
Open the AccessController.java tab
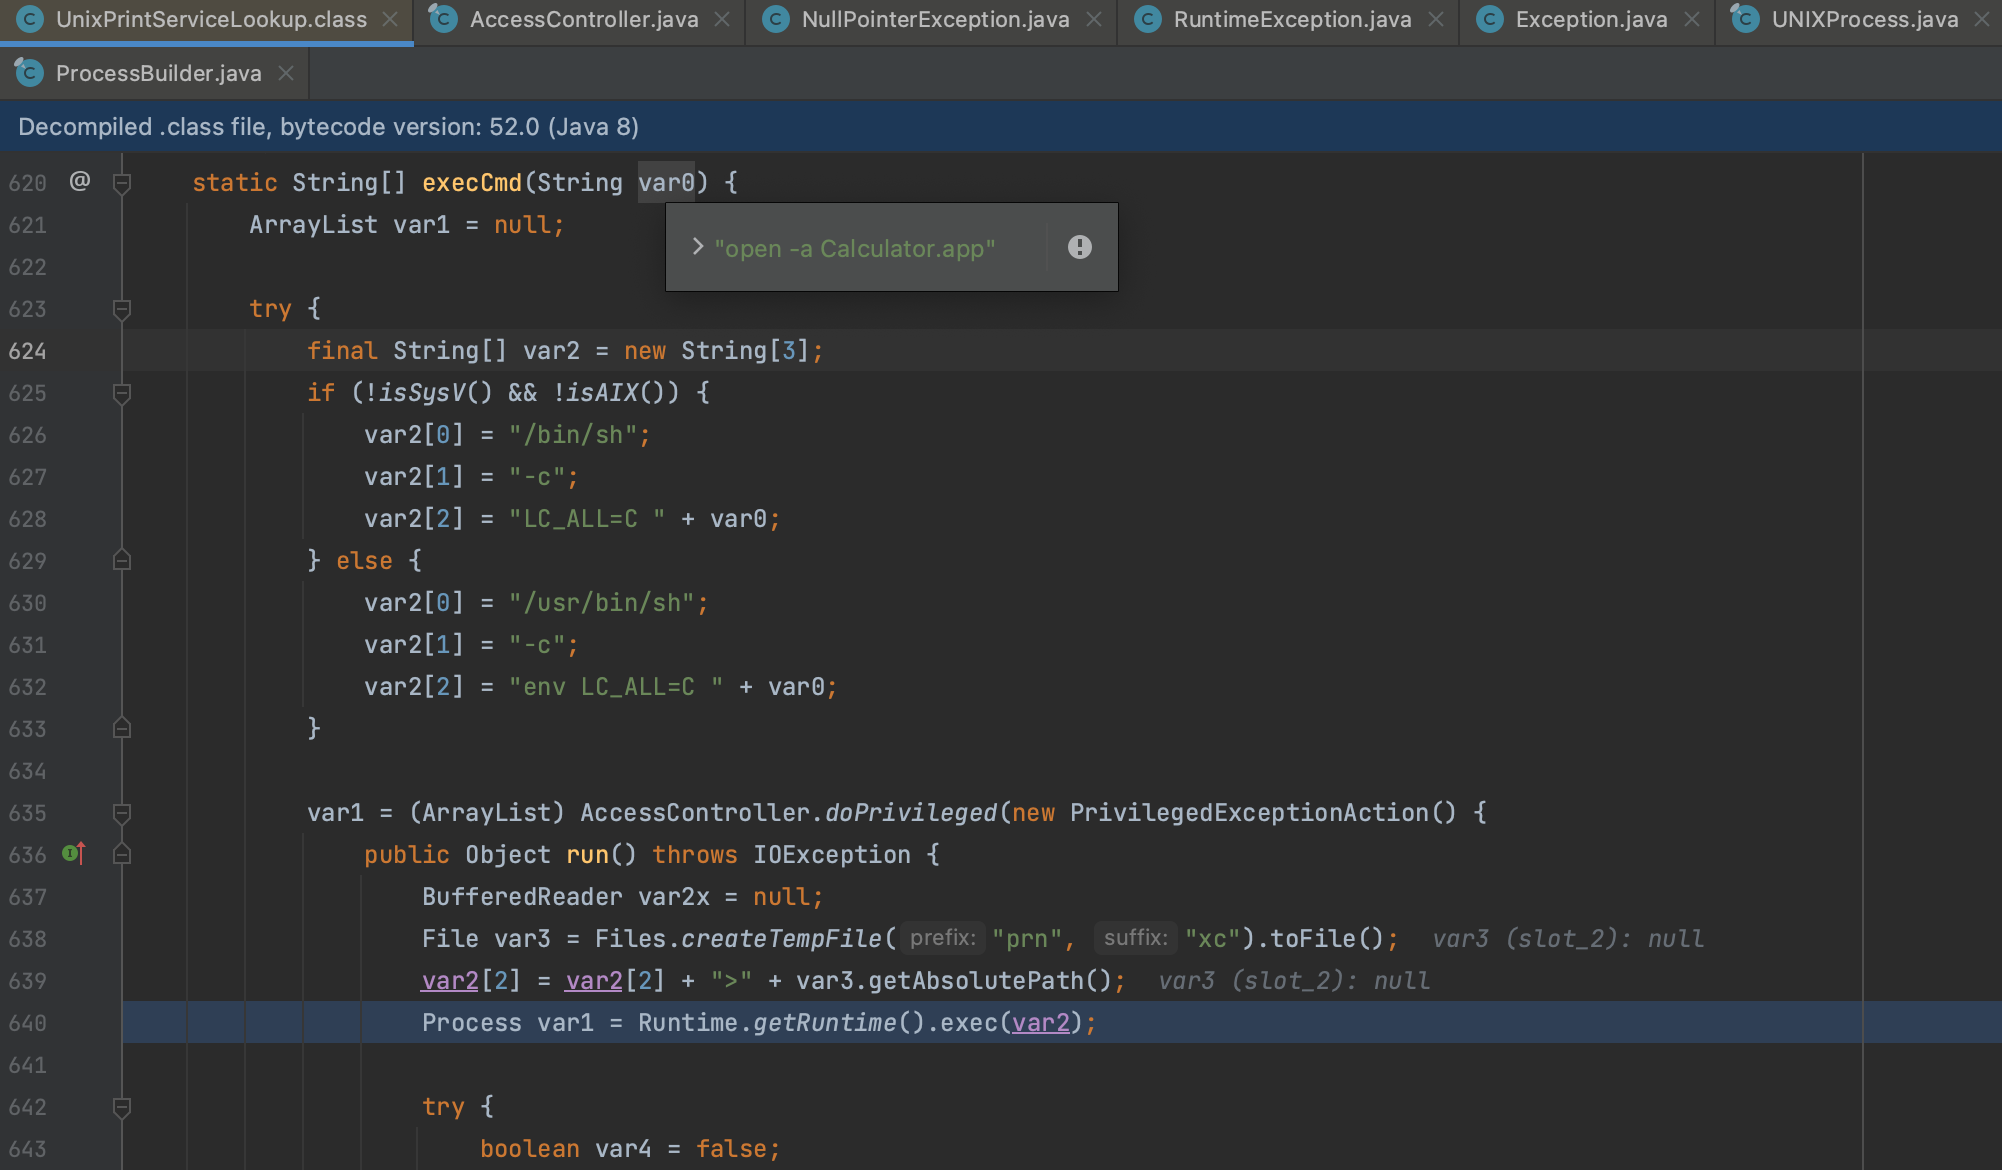583,20
